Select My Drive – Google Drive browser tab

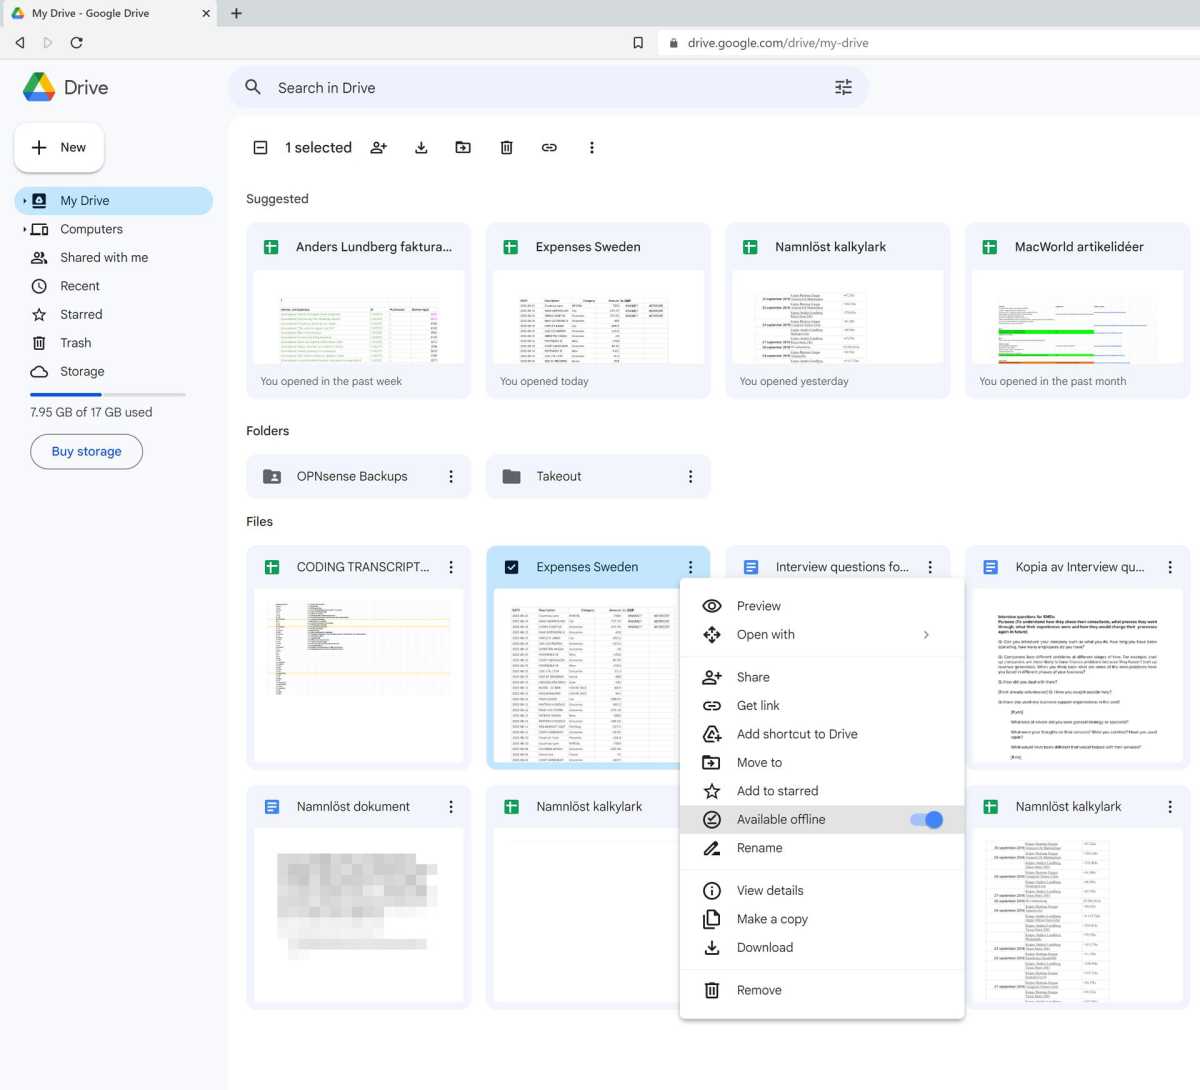click(108, 13)
